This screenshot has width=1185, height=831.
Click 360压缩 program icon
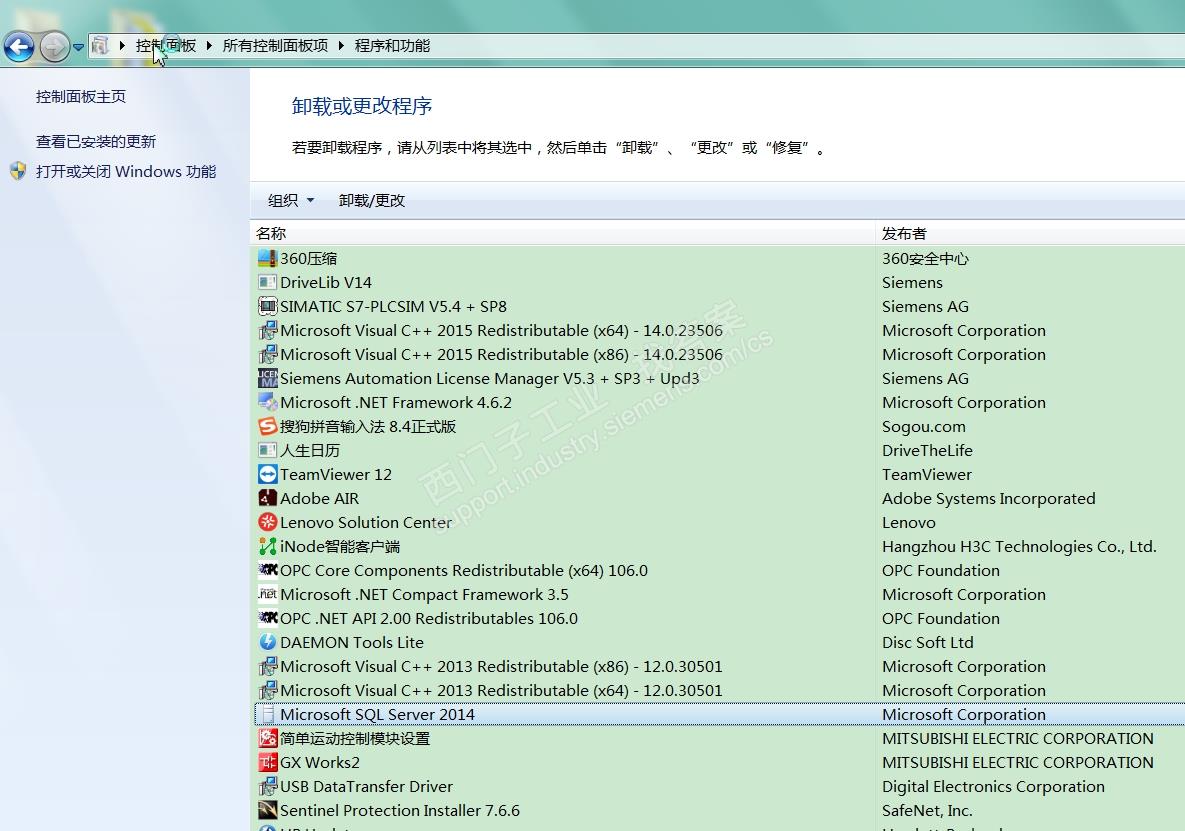click(268, 258)
